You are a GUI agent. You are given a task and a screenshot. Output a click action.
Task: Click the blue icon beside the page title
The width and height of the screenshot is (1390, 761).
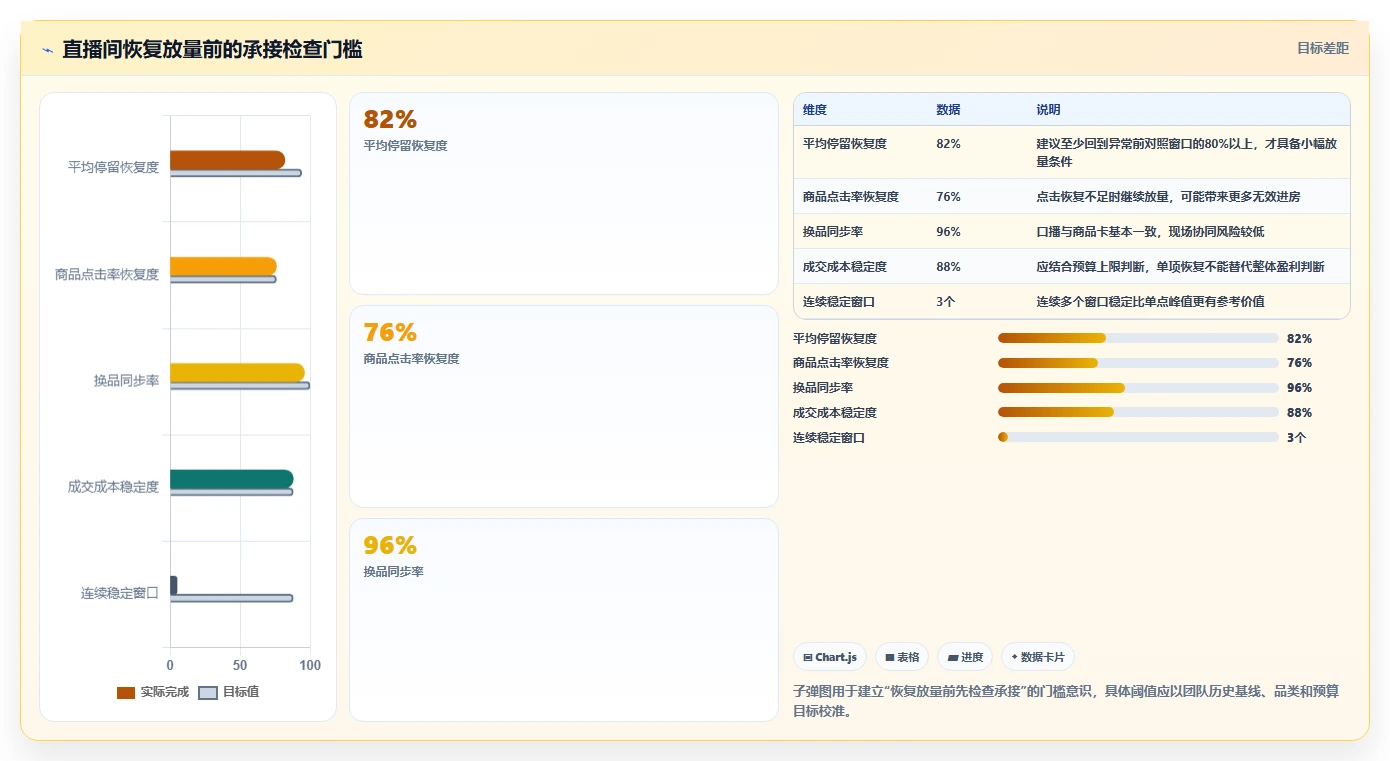(x=48, y=50)
